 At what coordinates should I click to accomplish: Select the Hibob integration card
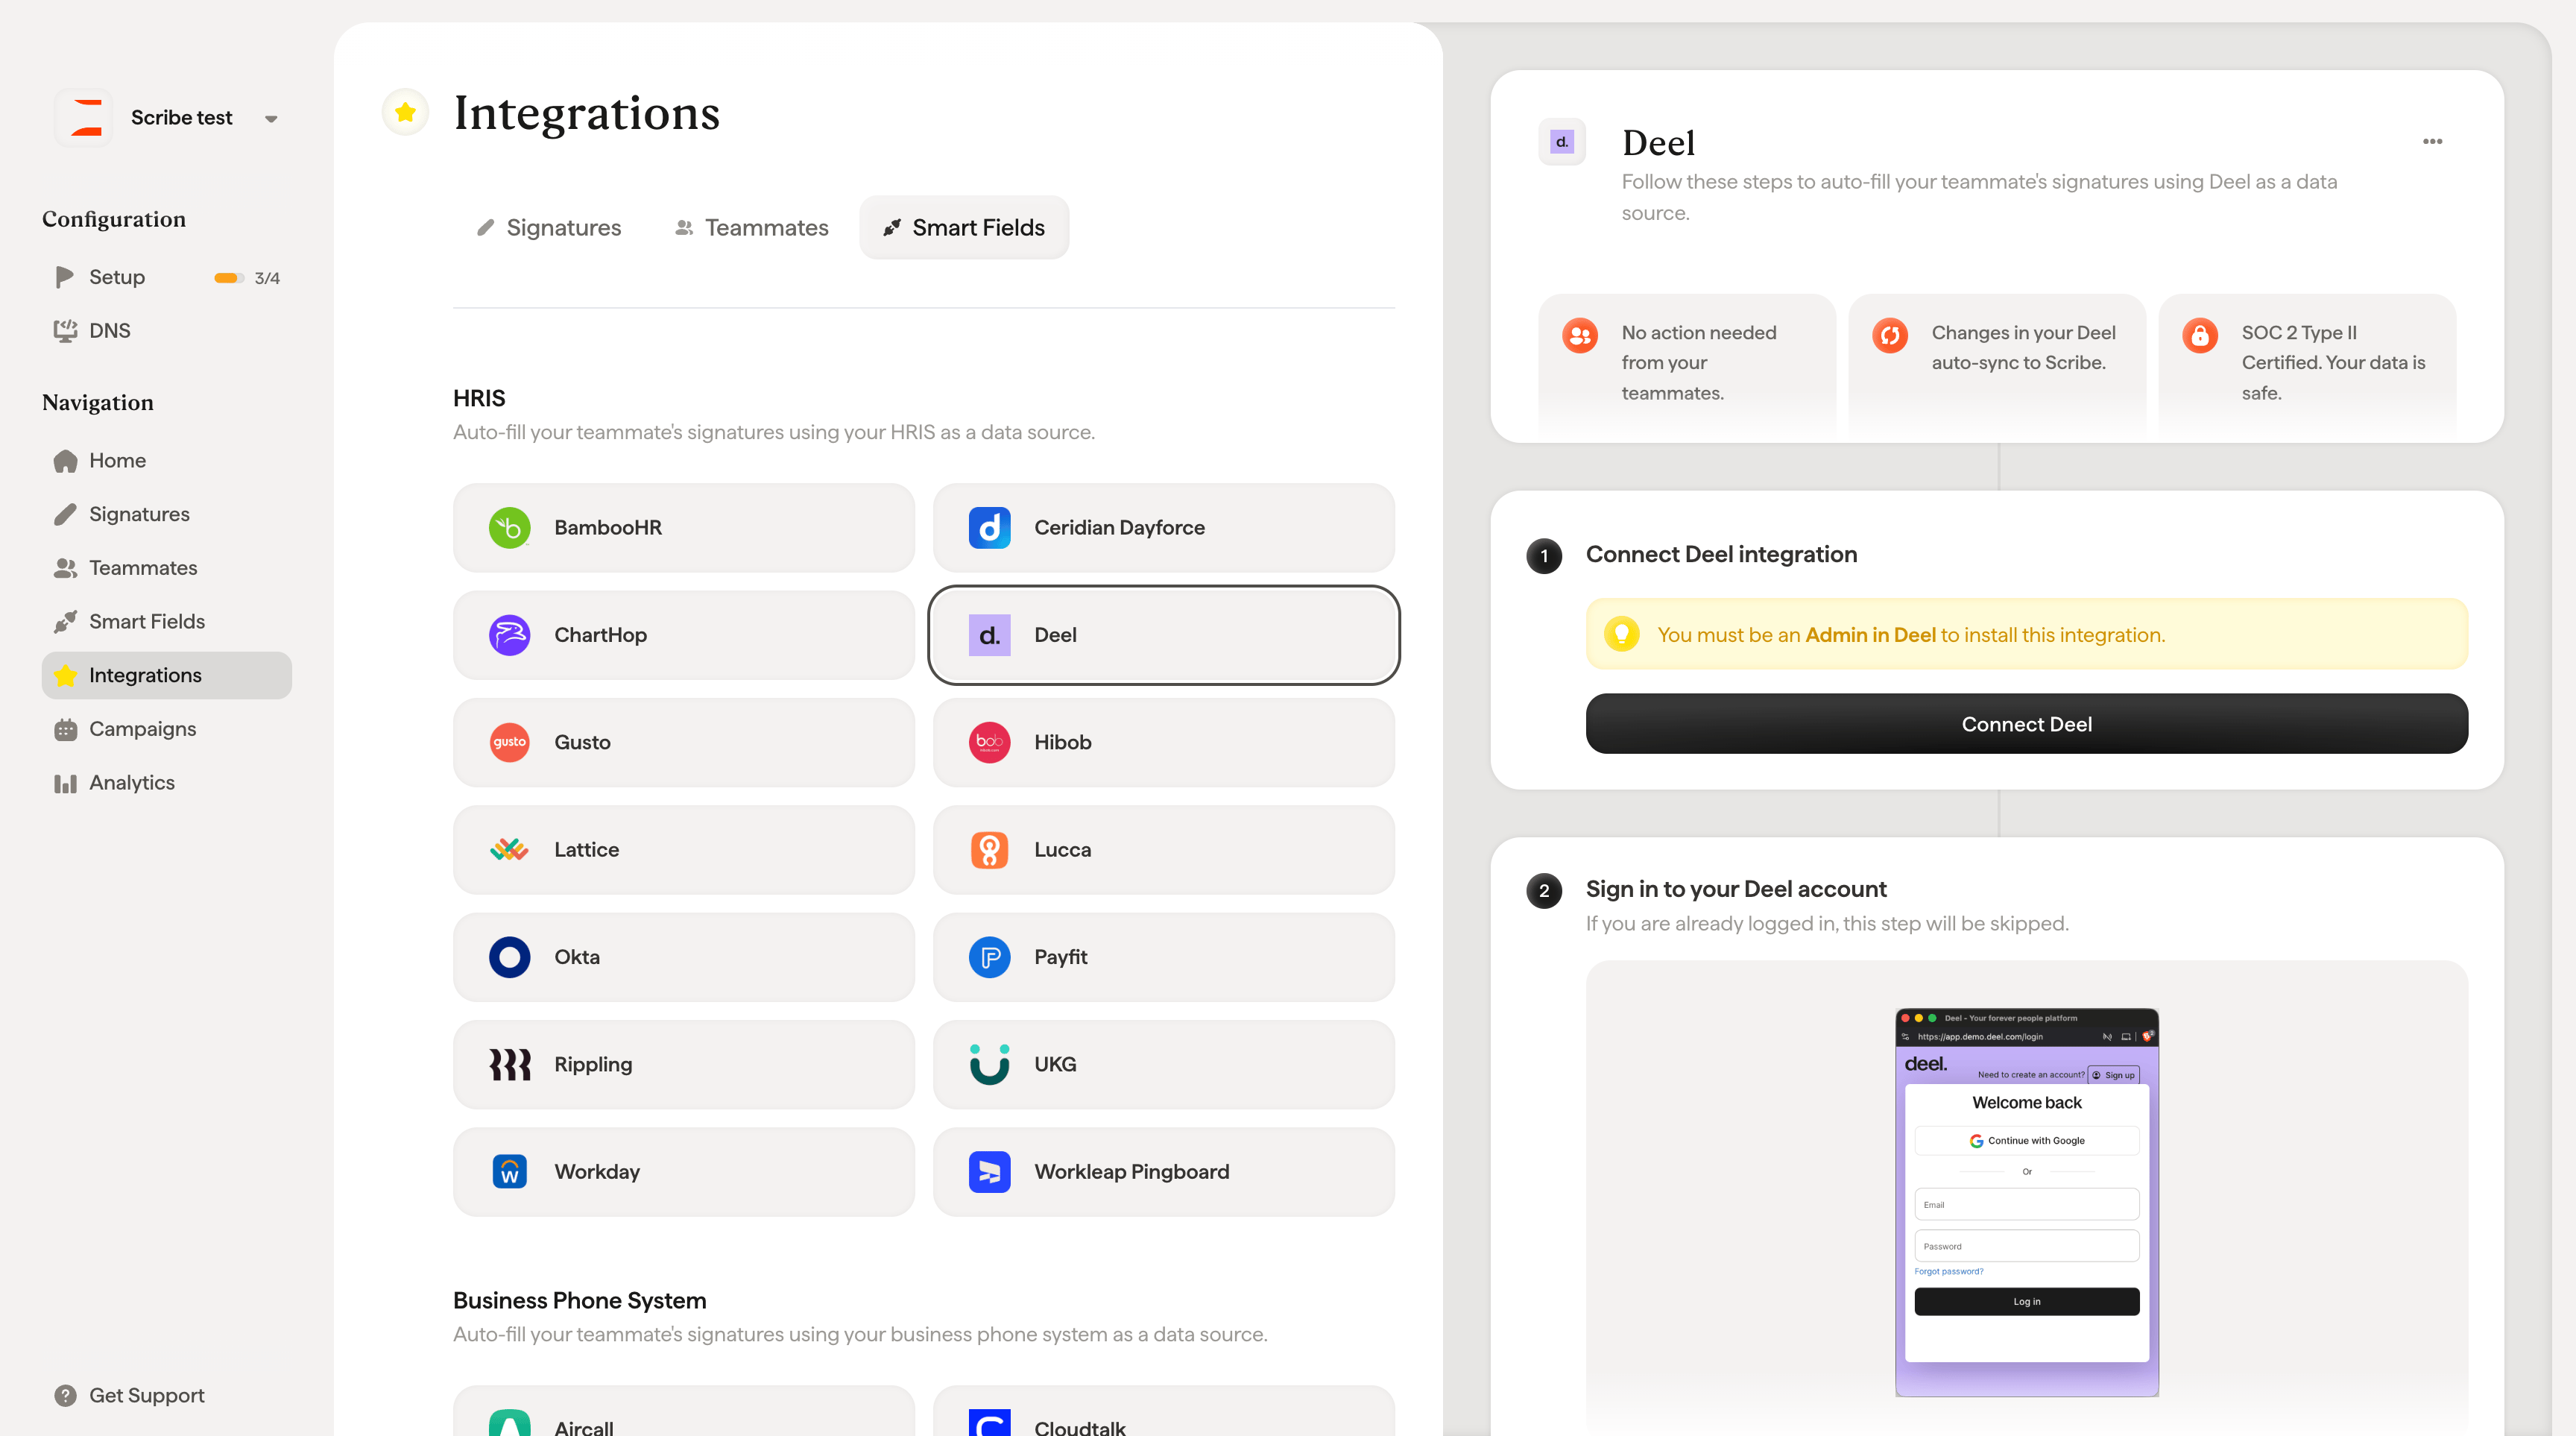[1164, 742]
